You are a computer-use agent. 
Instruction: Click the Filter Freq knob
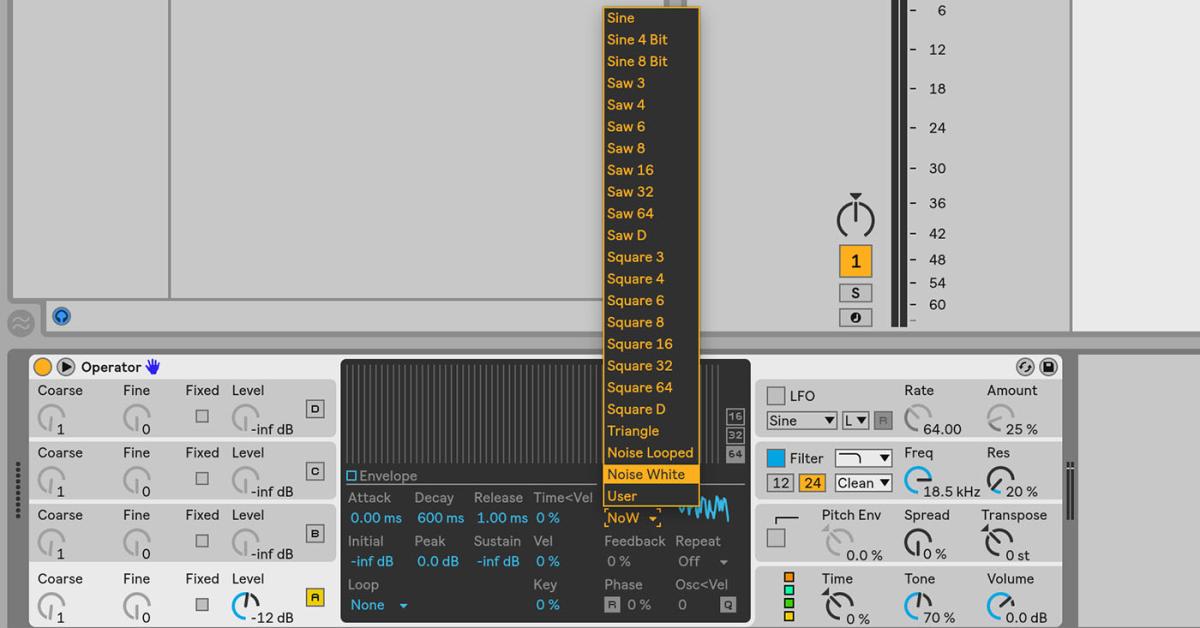[916, 481]
